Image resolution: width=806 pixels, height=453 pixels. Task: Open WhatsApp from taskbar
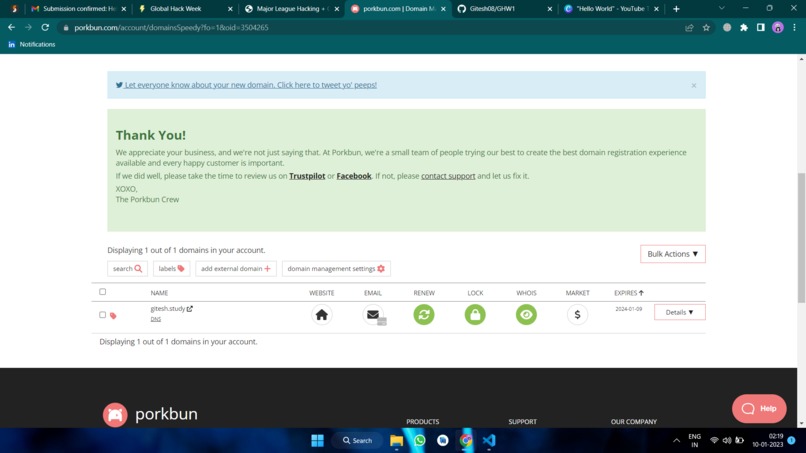click(x=419, y=441)
